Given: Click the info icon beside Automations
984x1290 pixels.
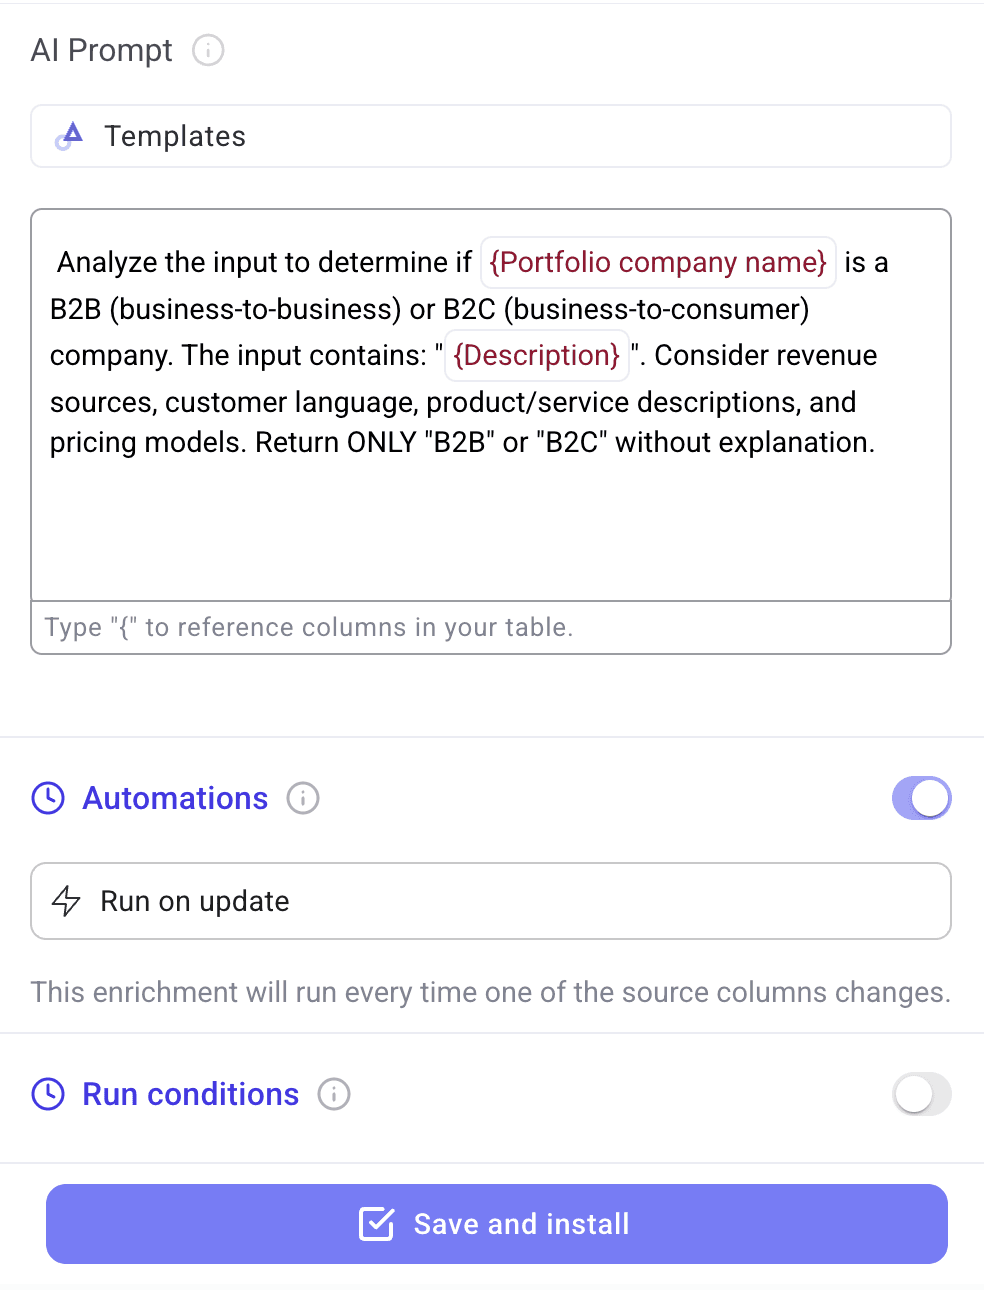Looking at the screenshot, I should [x=303, y=798].
